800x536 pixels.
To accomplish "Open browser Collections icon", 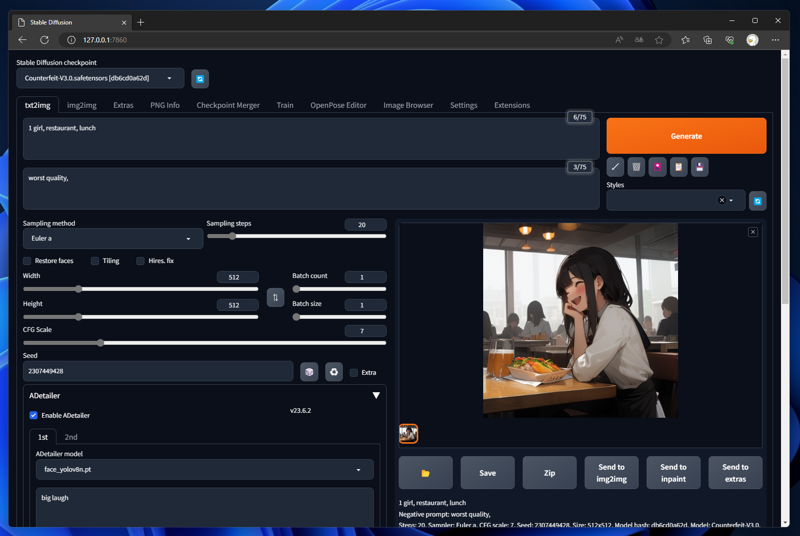I will click(x=707, y=40).
